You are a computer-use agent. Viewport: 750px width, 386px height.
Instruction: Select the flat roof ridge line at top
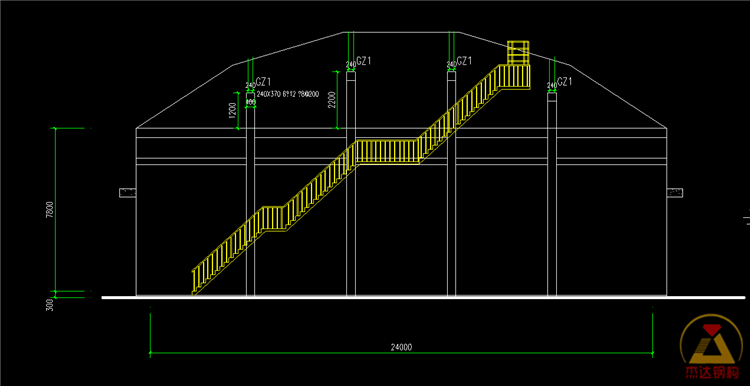pyautogui.click(x=401, y=33)
